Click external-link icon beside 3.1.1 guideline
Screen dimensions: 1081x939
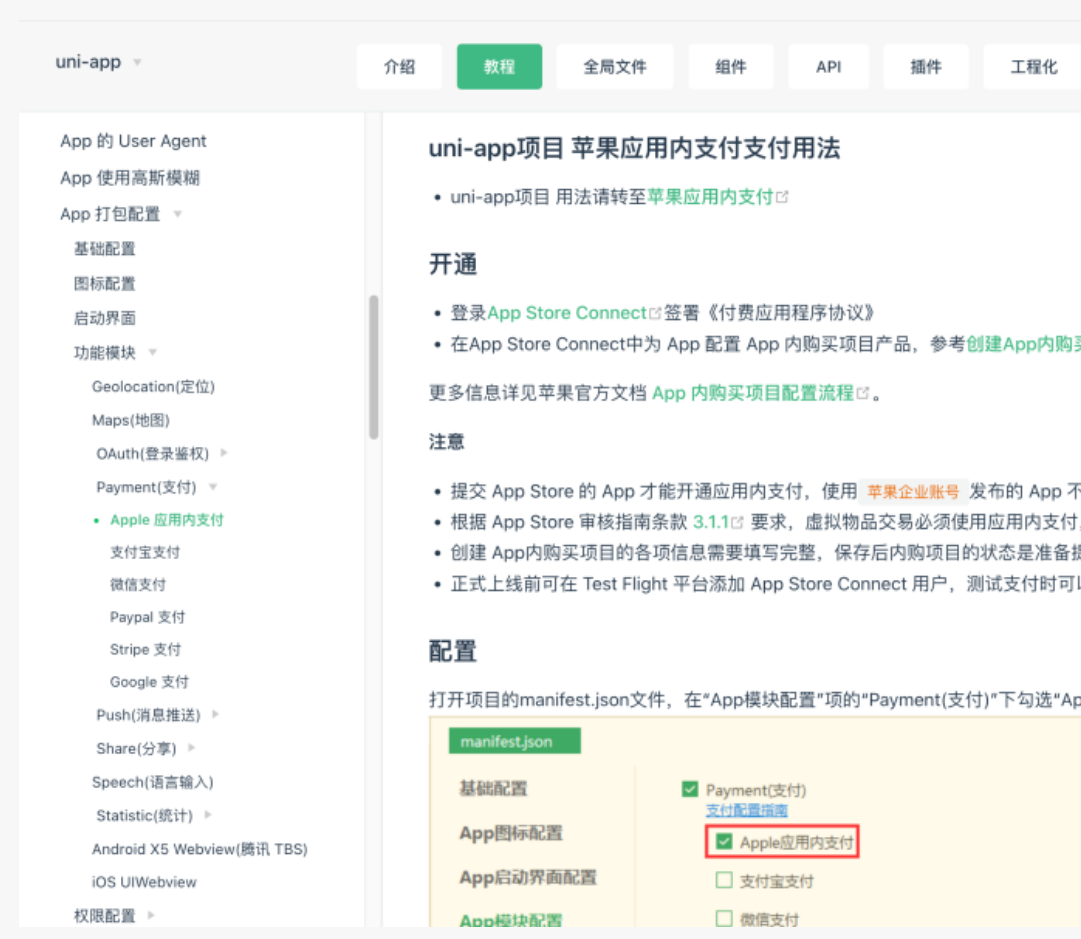tap(738, 522)
